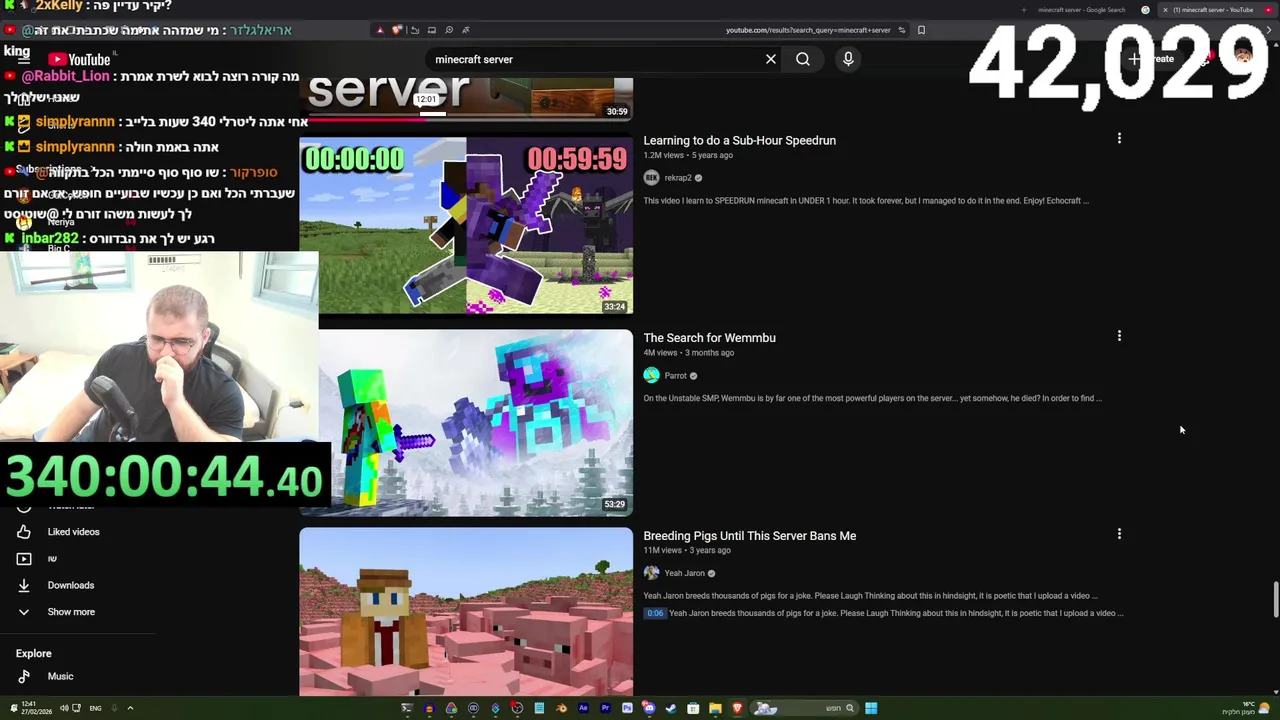Clear the search box with the X
This screenshot has width=1280, height=720.
(x=771, y=59)
